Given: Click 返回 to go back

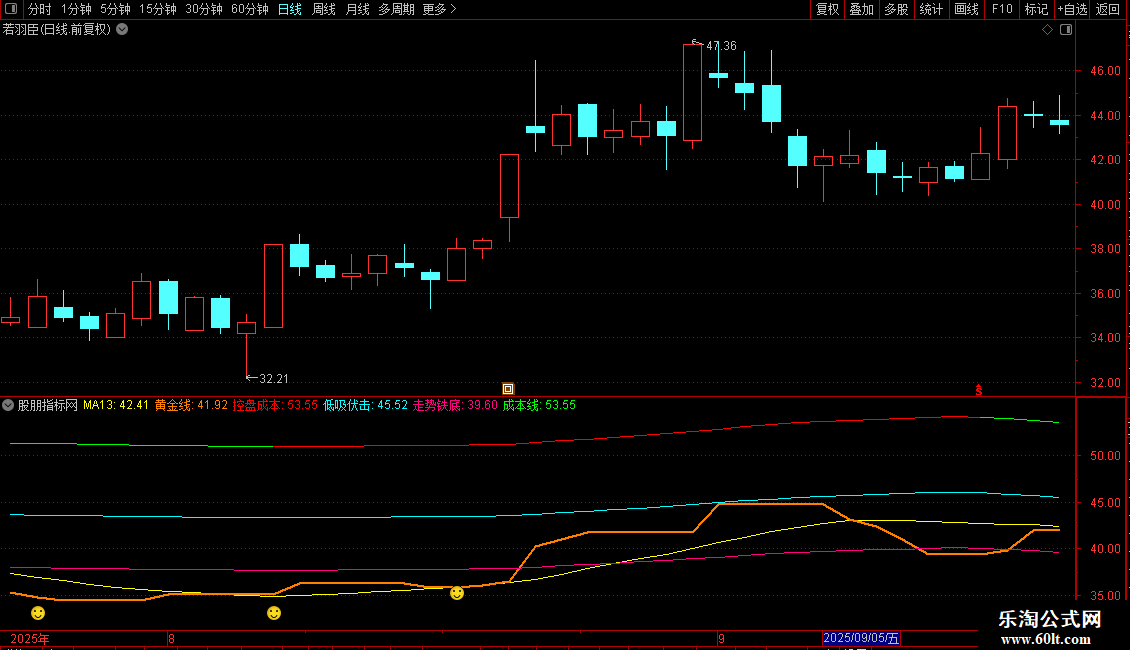Looking at the screenshot, I should tap(1108, 9).
